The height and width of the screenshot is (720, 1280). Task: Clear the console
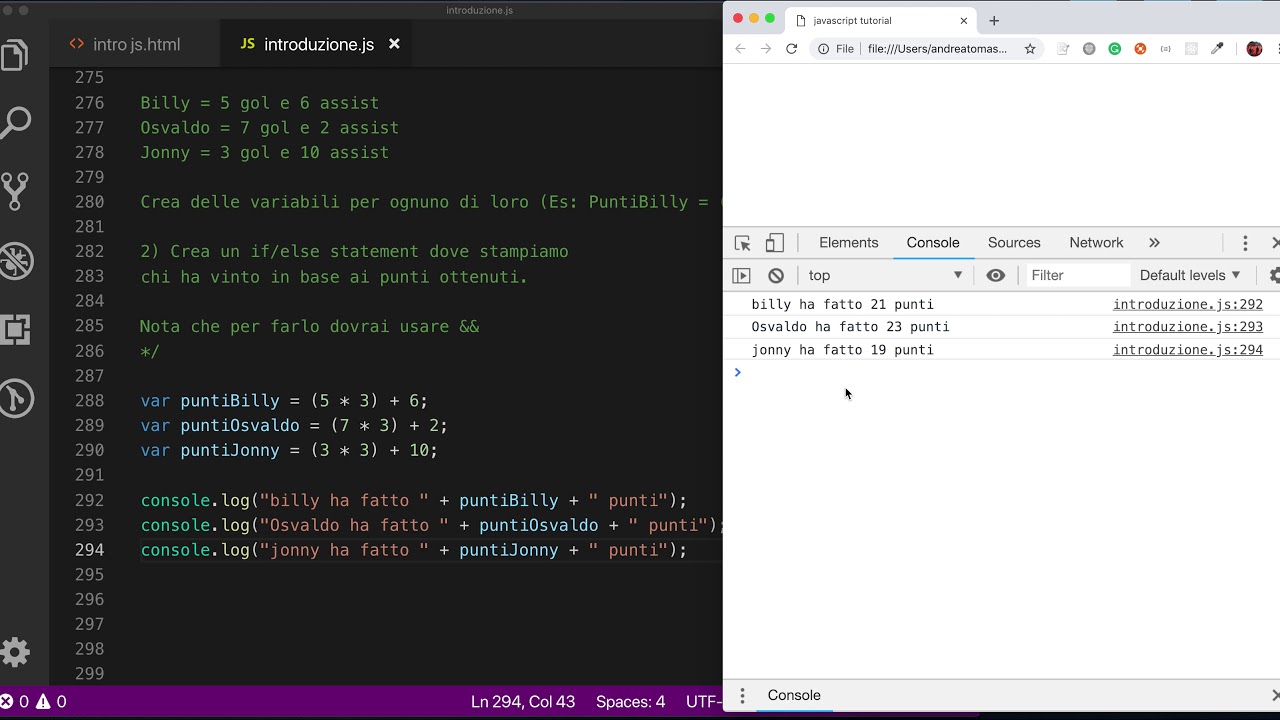pyautogui.click(x=776, y=275)
